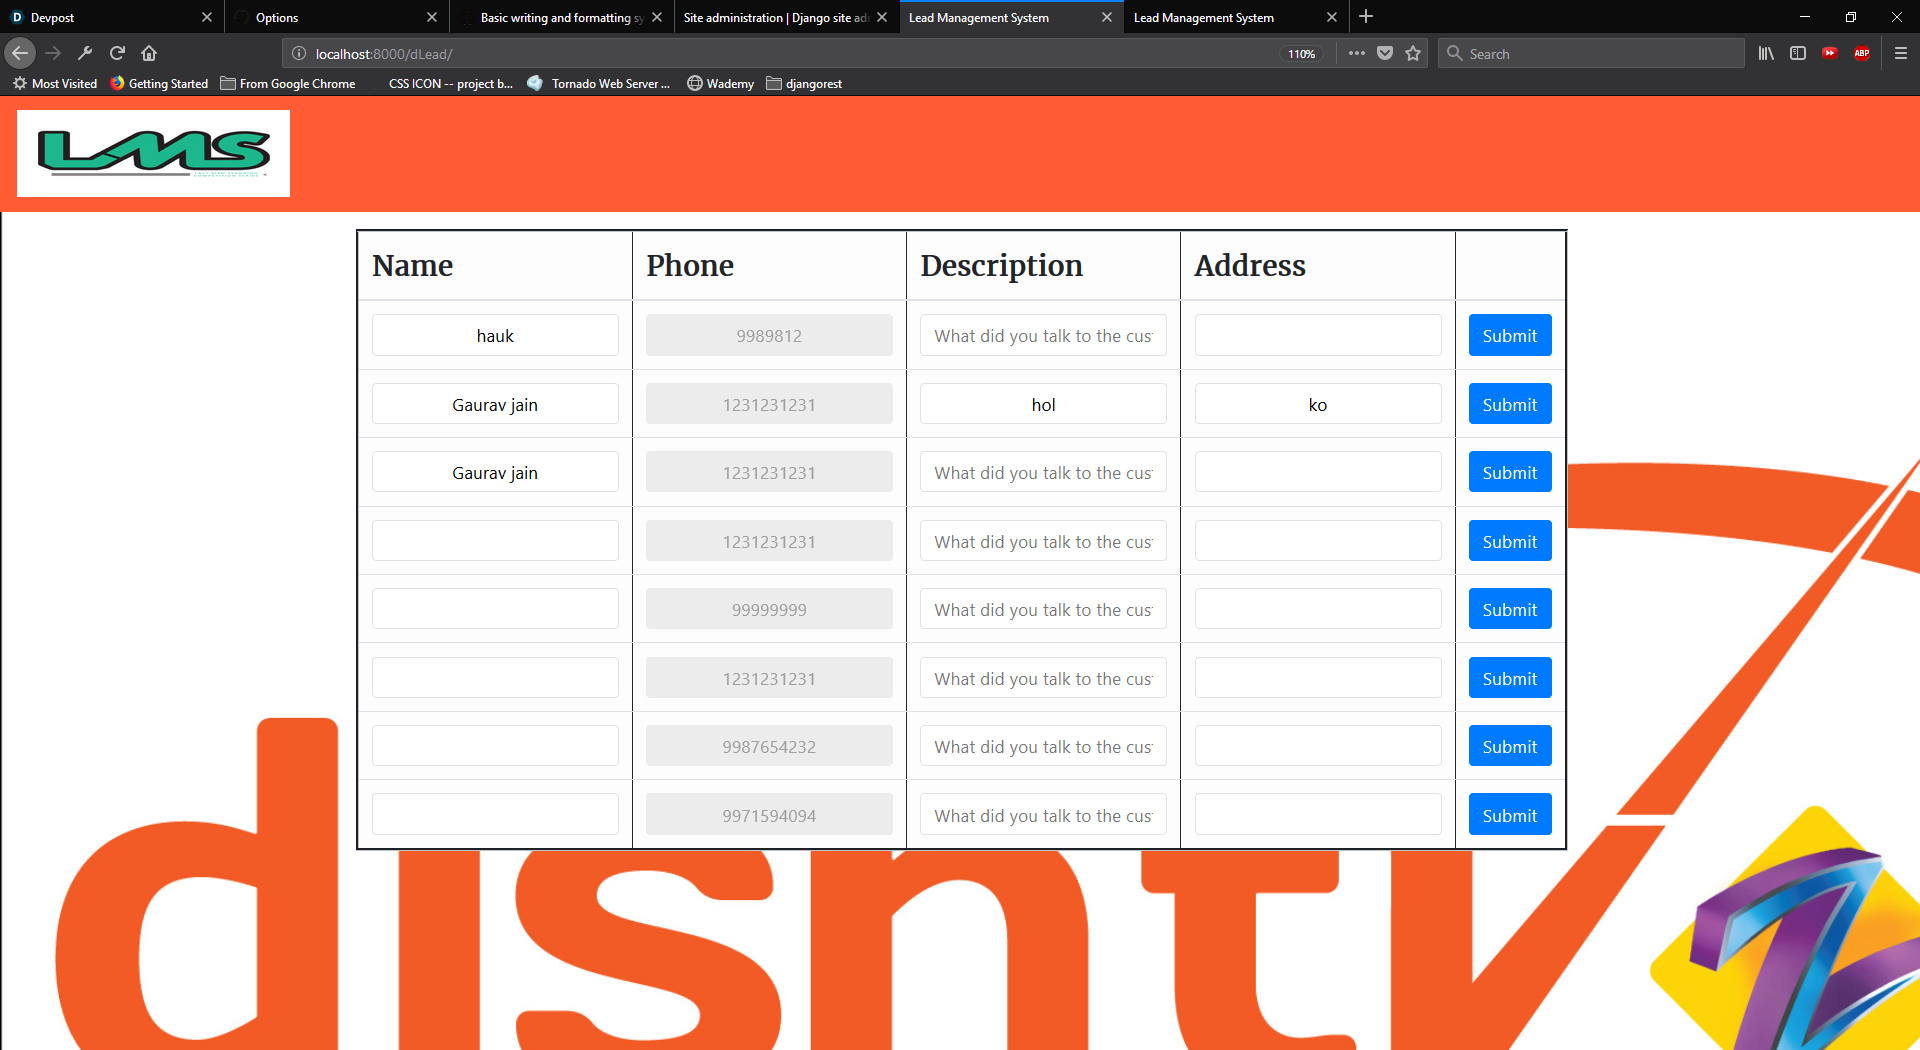This screenshot has height=1050, width=1920.
Task: Close the Devpost tab
Action: click(206, 17)
